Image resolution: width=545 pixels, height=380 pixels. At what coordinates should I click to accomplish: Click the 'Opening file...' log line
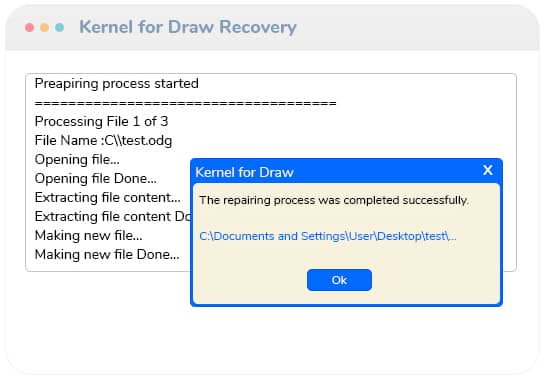(77, 160)
